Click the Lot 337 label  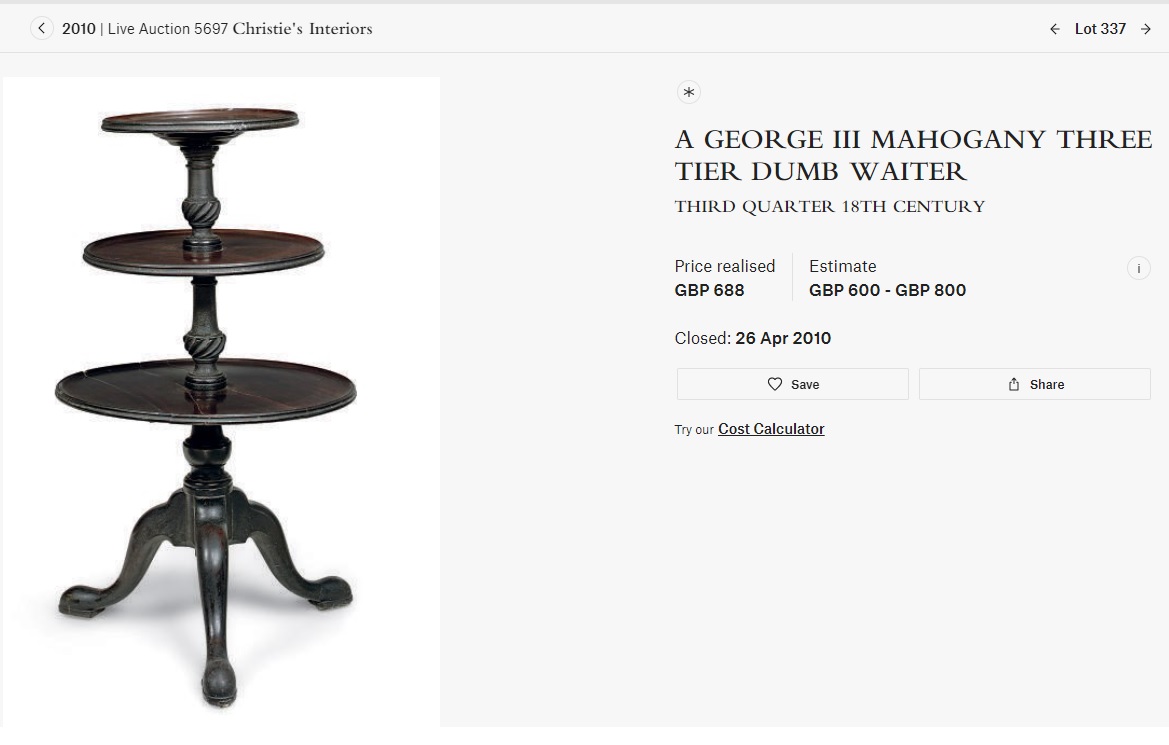tap(1100, 29)
